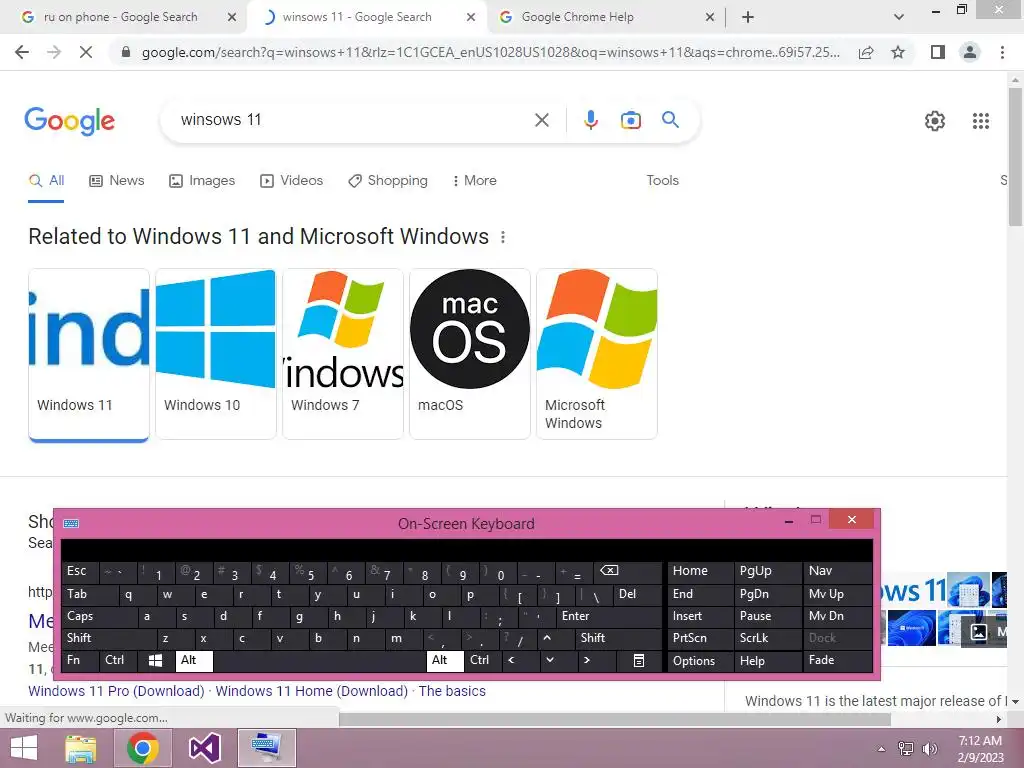Screen dimensions: 1024x768
Task: Open File Explorer from taskbar
Action: [x=81, y=748]
